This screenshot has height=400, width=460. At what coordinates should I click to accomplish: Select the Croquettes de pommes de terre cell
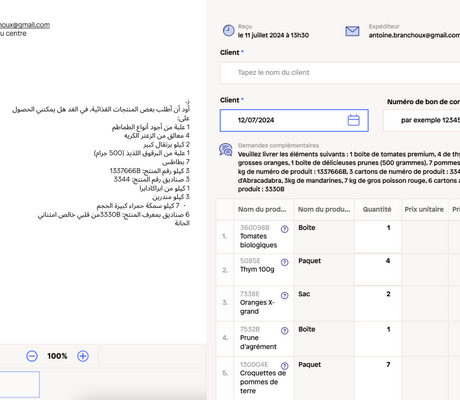[x=264, y=378]
